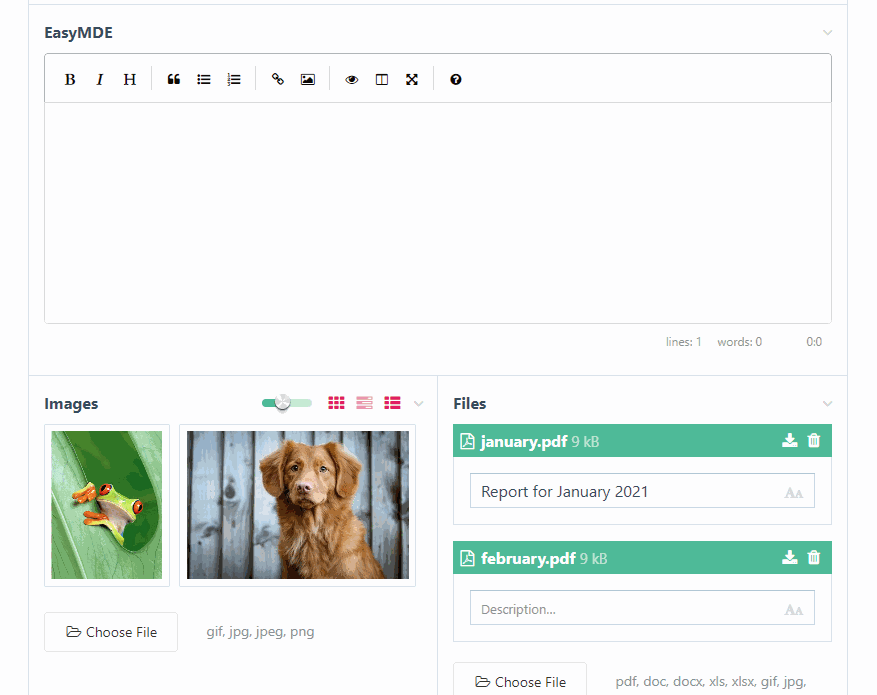Click the january.pdf file name
This screenshot has height=695, width=877.
(524, 442)
